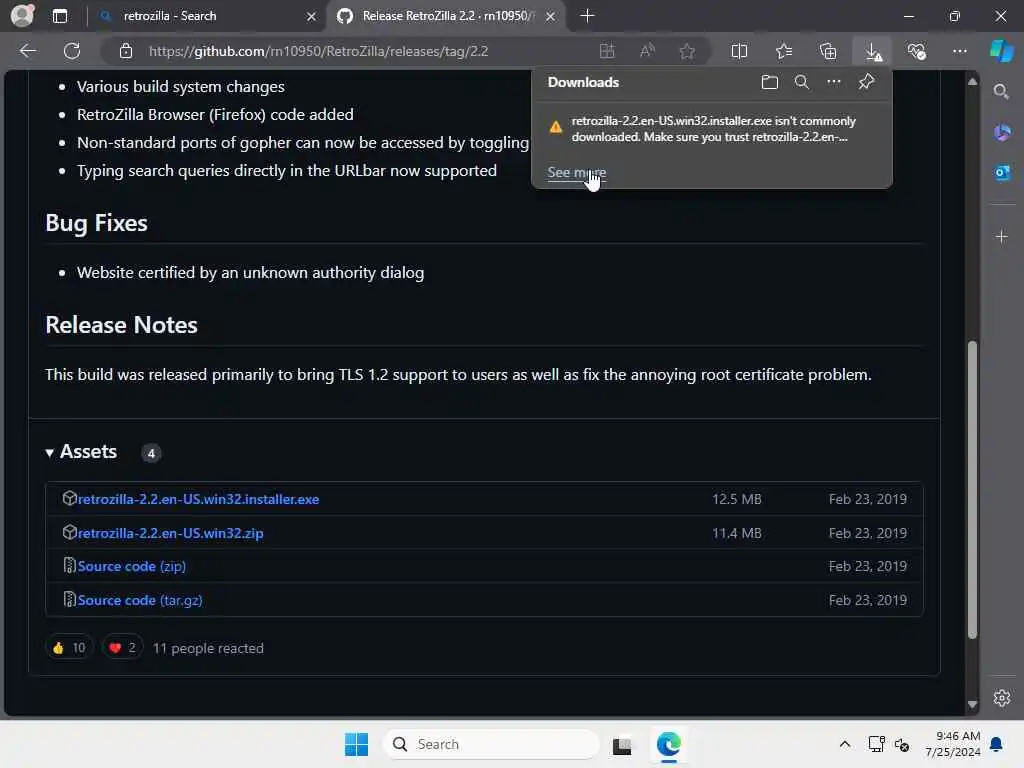Screen dimensions: 1024x768
Task: Click the Edge icon on taskbar
Action: pos(669,744)
